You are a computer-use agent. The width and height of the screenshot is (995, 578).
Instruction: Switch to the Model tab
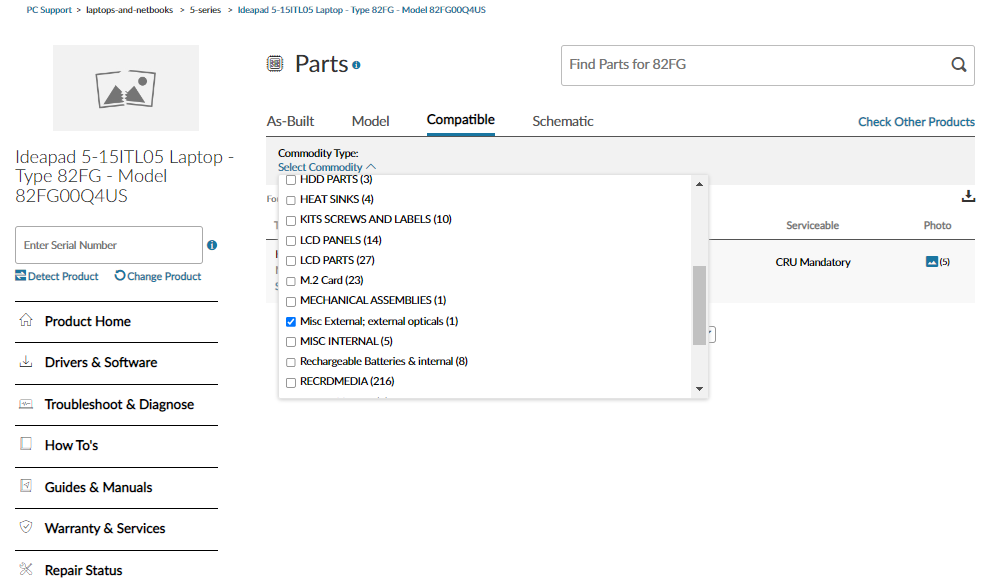371,121
